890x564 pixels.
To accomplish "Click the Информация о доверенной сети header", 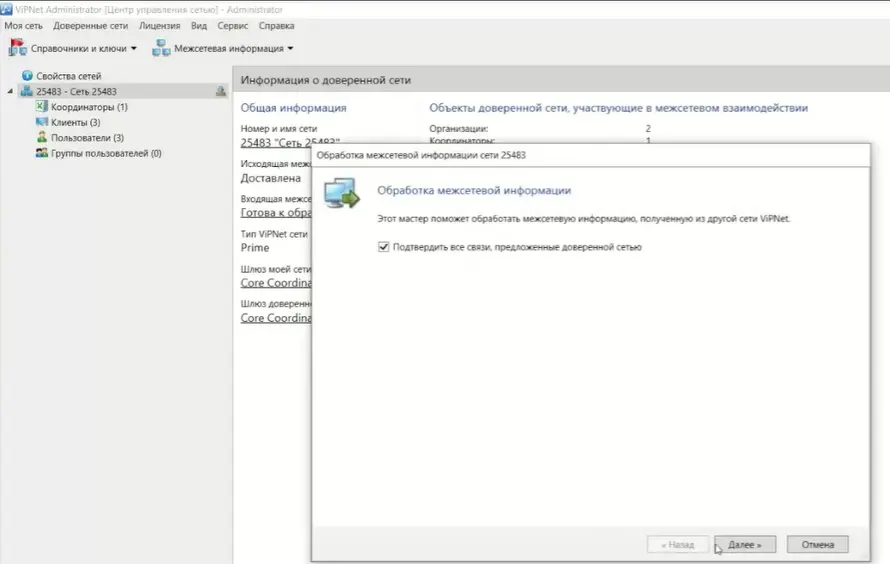I will coord(326,80).
